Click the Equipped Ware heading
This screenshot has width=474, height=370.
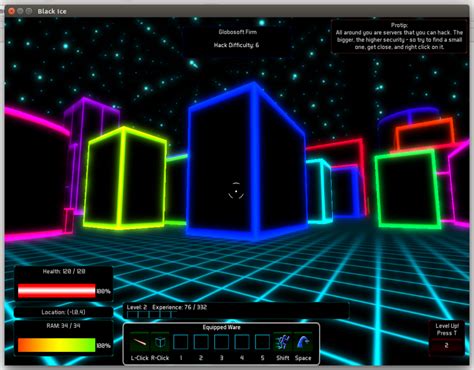pos(221,327)
